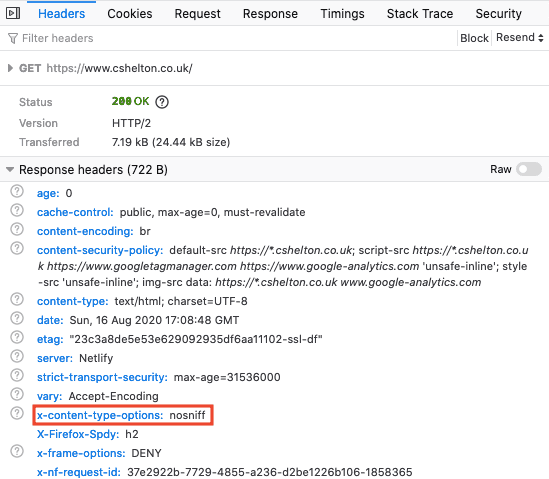Image resolution: width=549 pixels, height=479 pixels.
Task: Click the Accept-Encoding vary value
Action: click(113, 396)
